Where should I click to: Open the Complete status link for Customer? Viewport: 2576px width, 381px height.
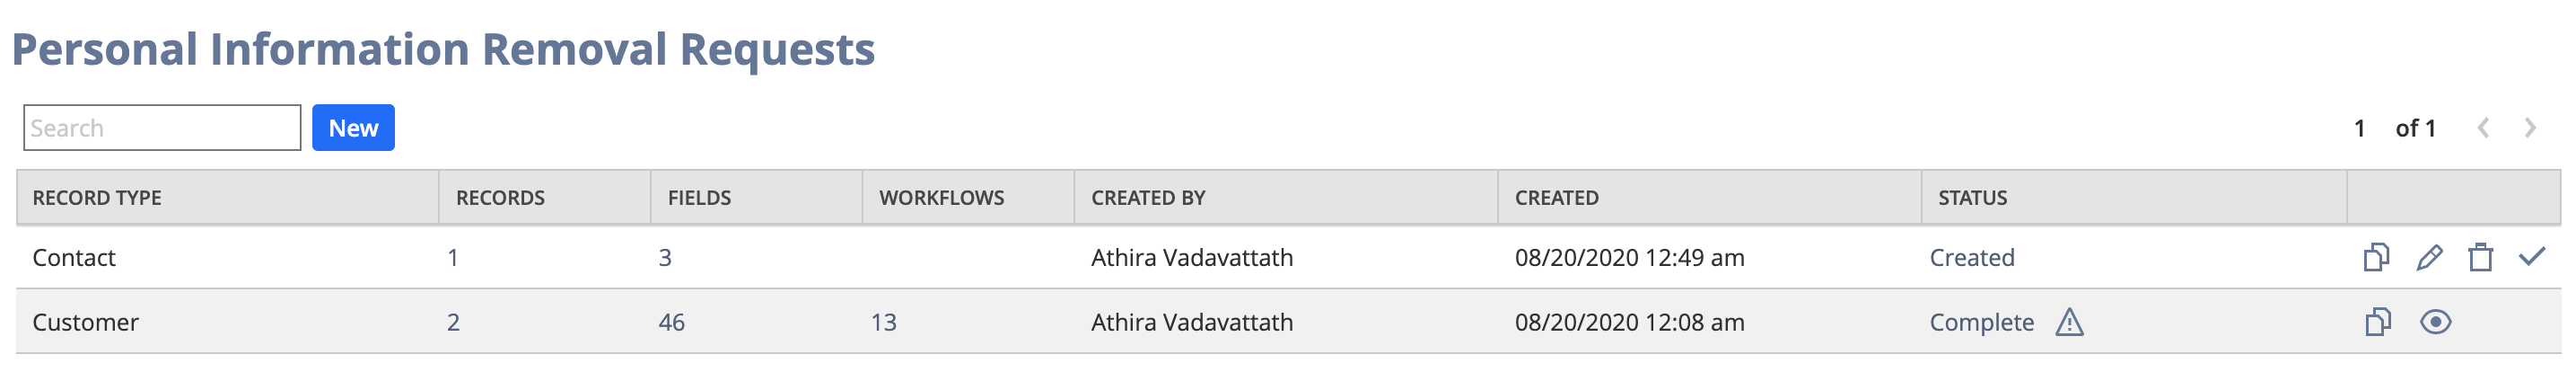1981,323
